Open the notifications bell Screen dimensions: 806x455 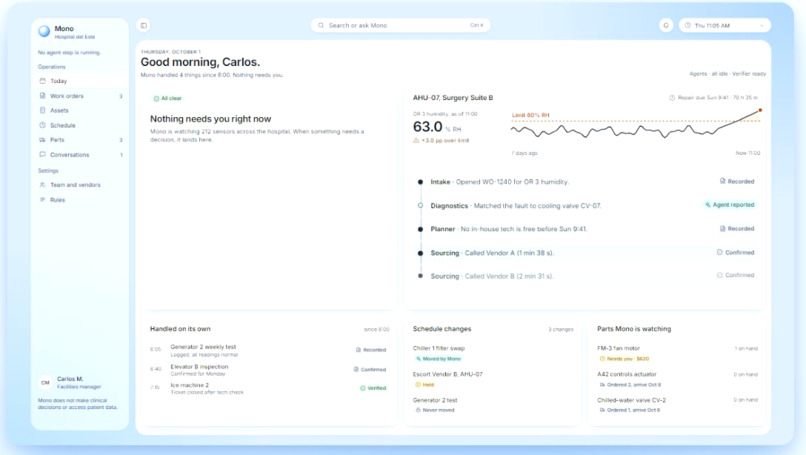point(666,25)
